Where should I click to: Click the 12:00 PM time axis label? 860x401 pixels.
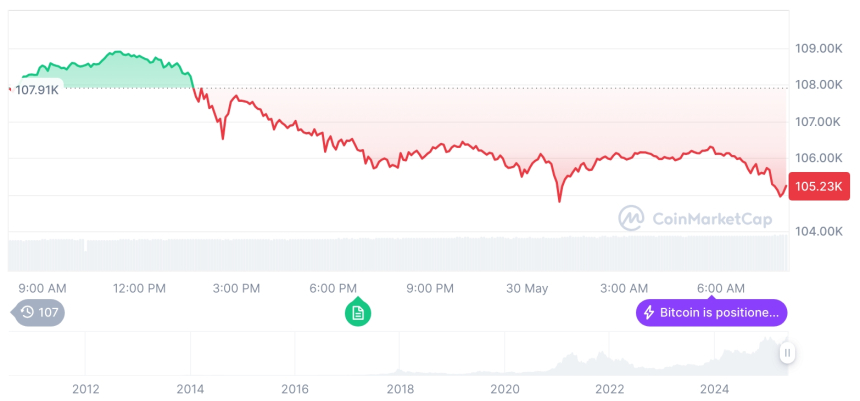click(139, 288)
